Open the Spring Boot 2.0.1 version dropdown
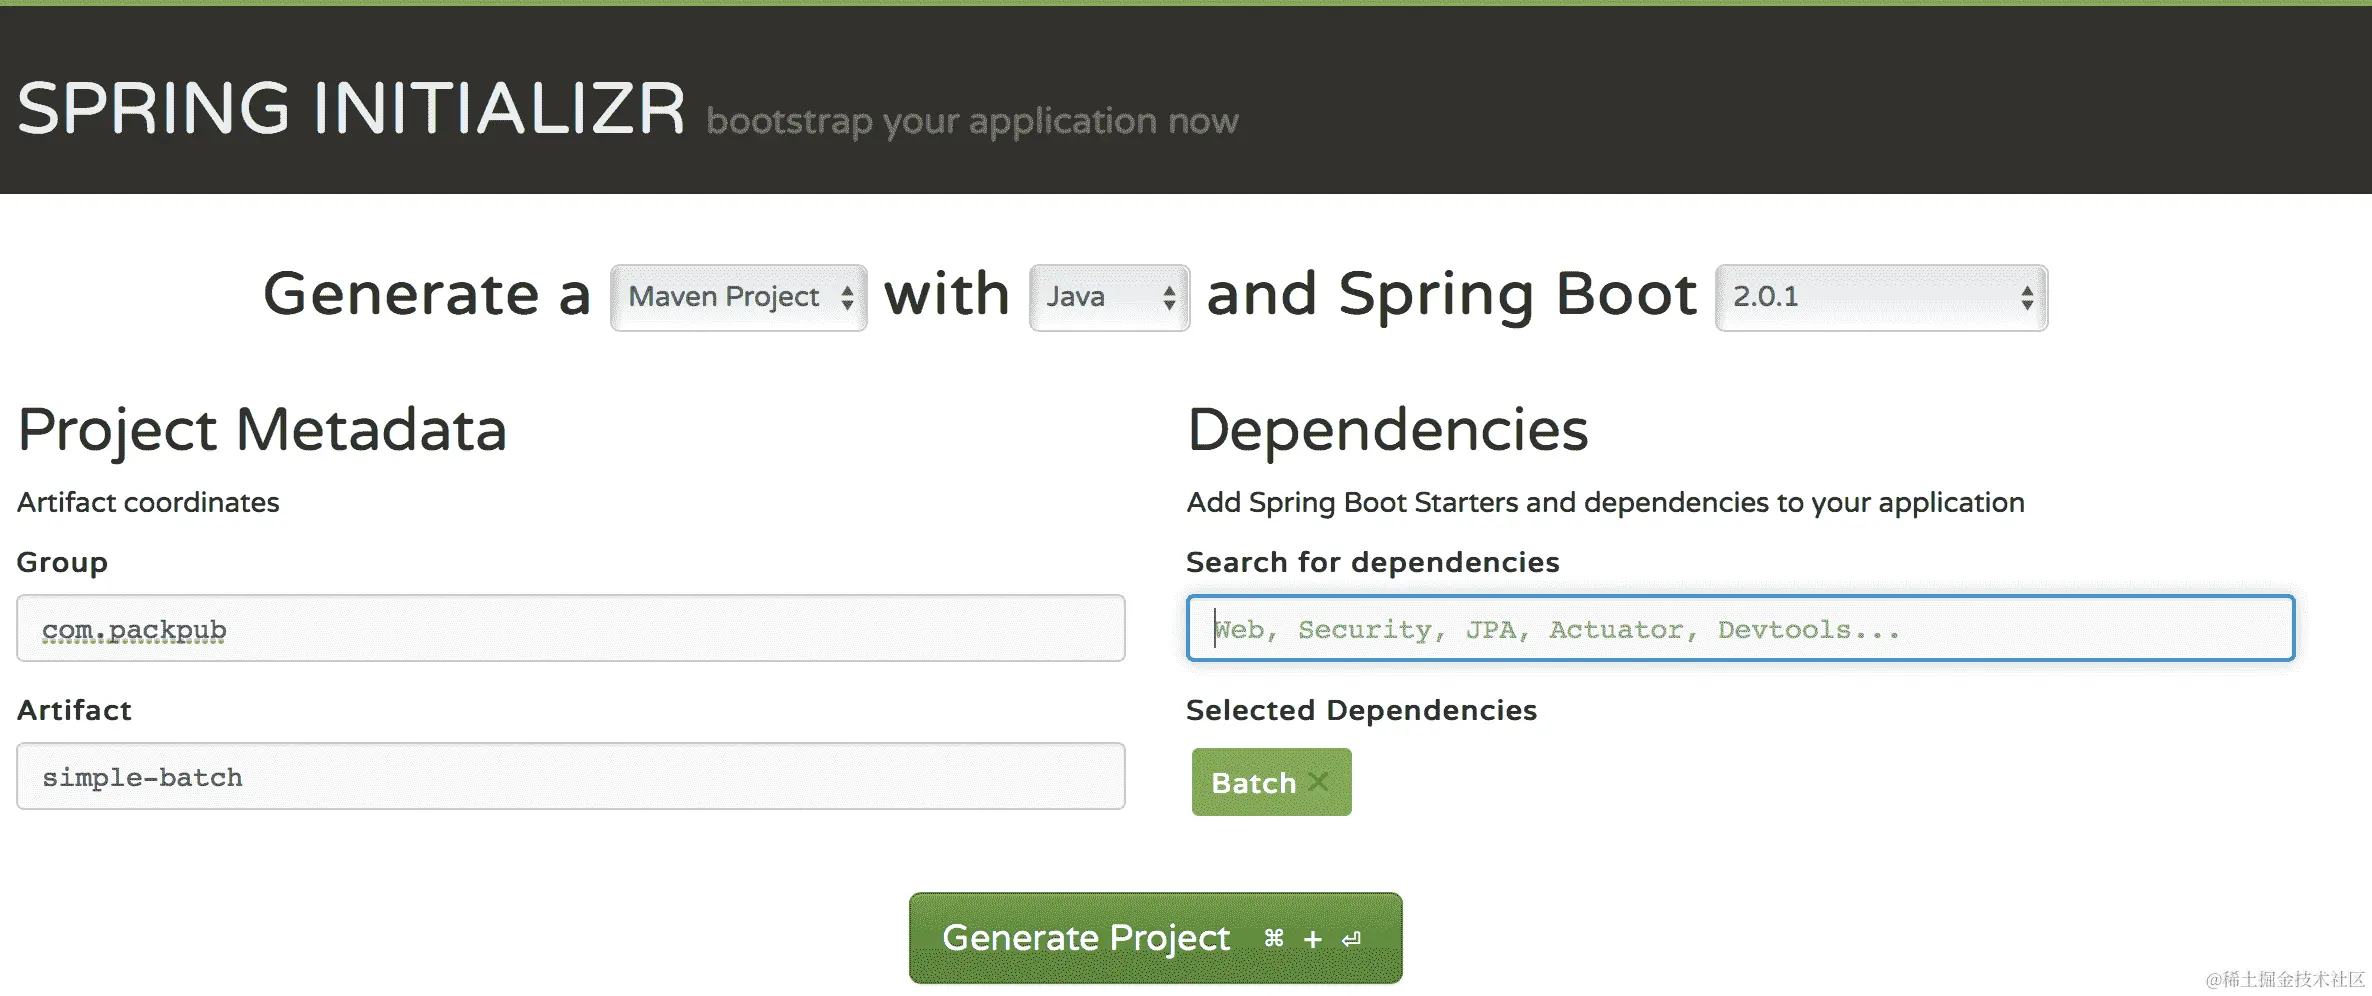Screen dimensions: 2372x996 pyautogui.click(x=1882, y=297)
